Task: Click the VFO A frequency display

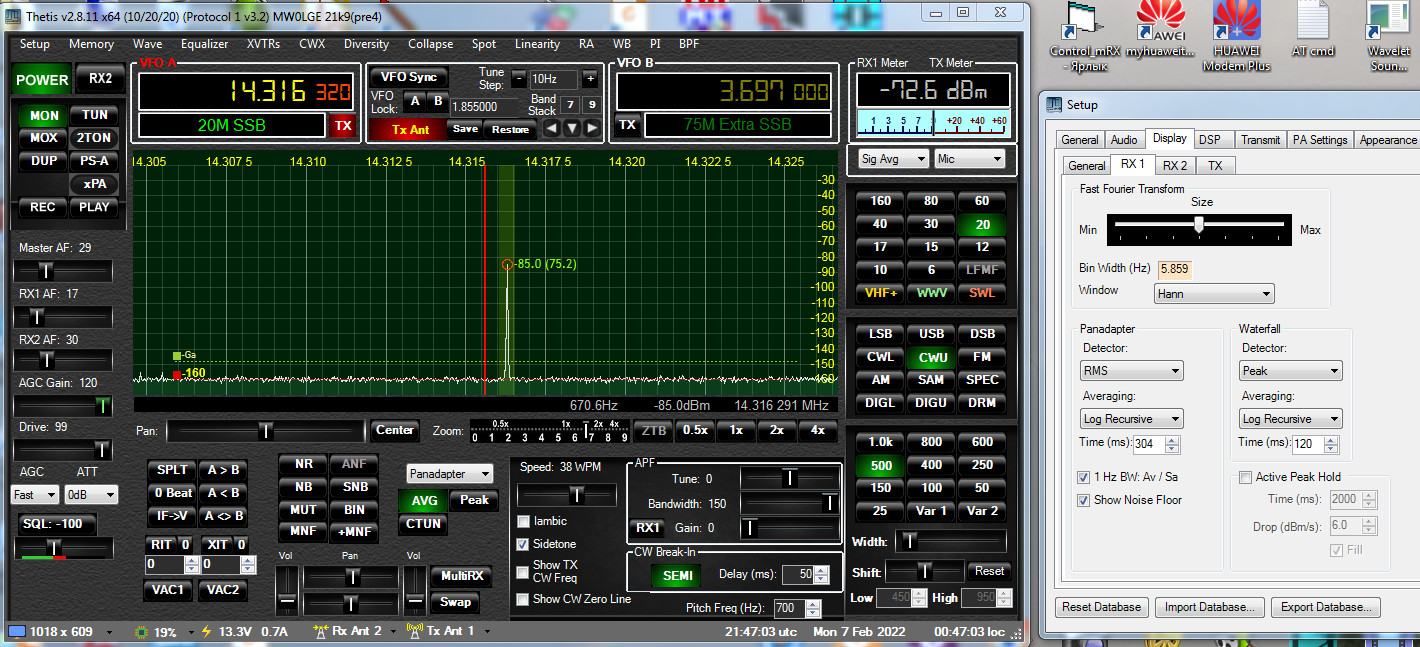Action: pos(247,93)
